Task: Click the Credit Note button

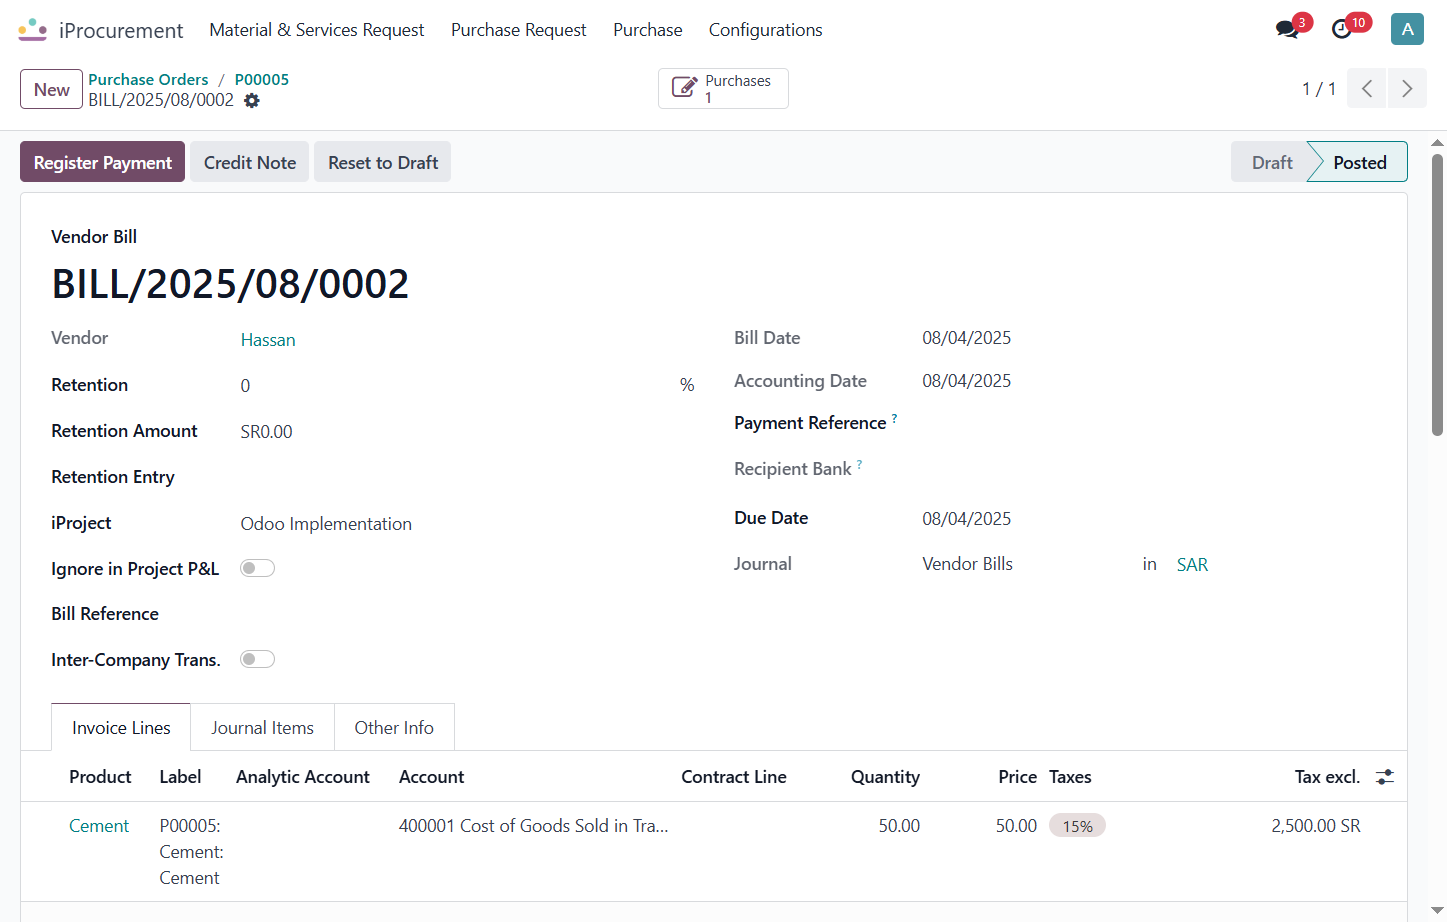Action: [250, 162]
